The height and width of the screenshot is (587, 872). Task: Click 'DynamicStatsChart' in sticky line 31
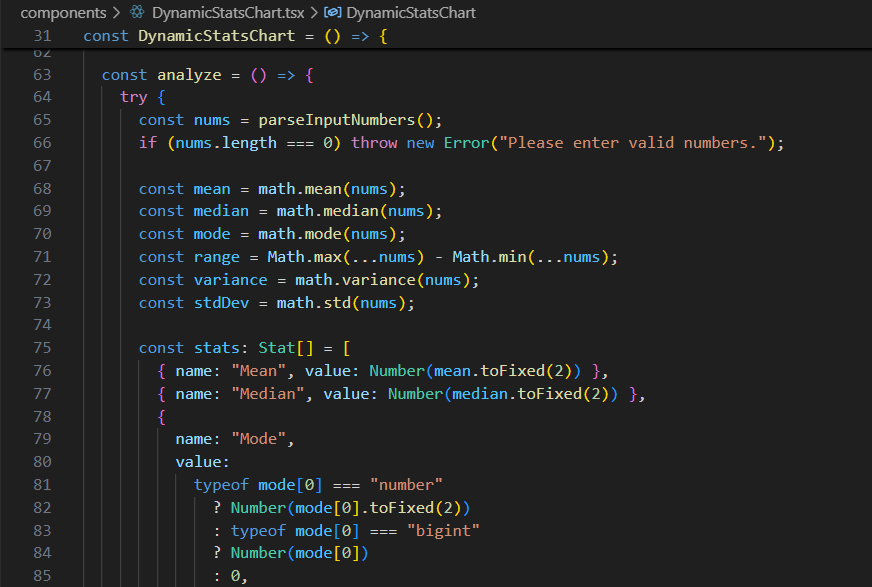pyautogui.click(x=216, y=36)
